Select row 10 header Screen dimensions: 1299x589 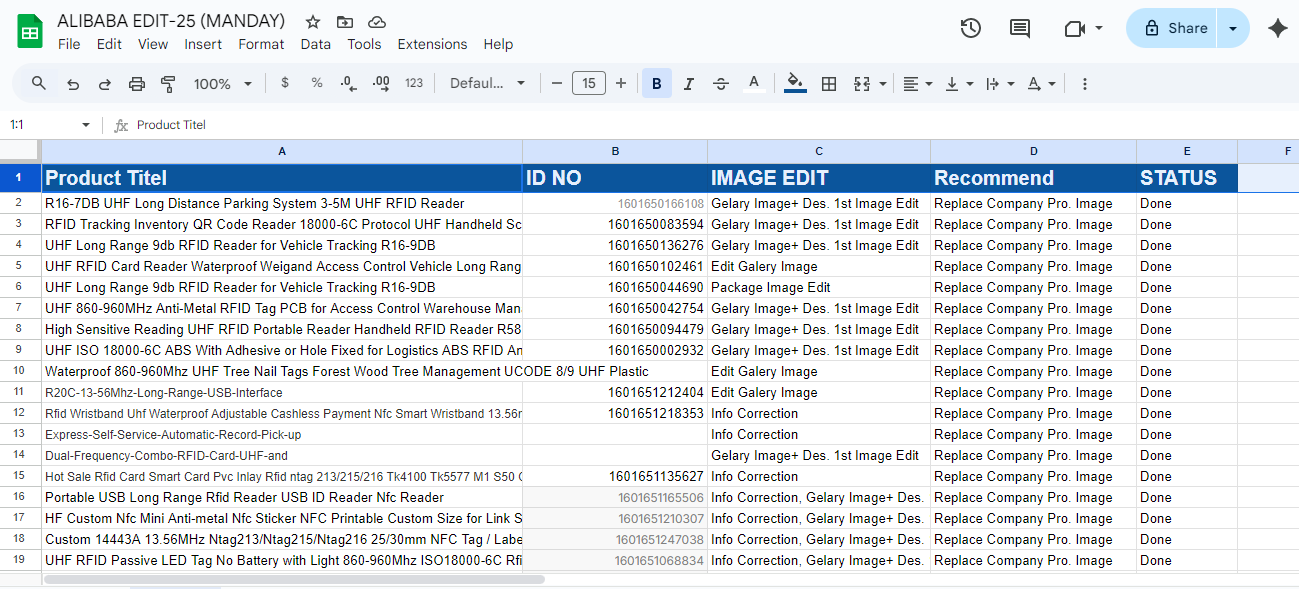pos(20,371)
